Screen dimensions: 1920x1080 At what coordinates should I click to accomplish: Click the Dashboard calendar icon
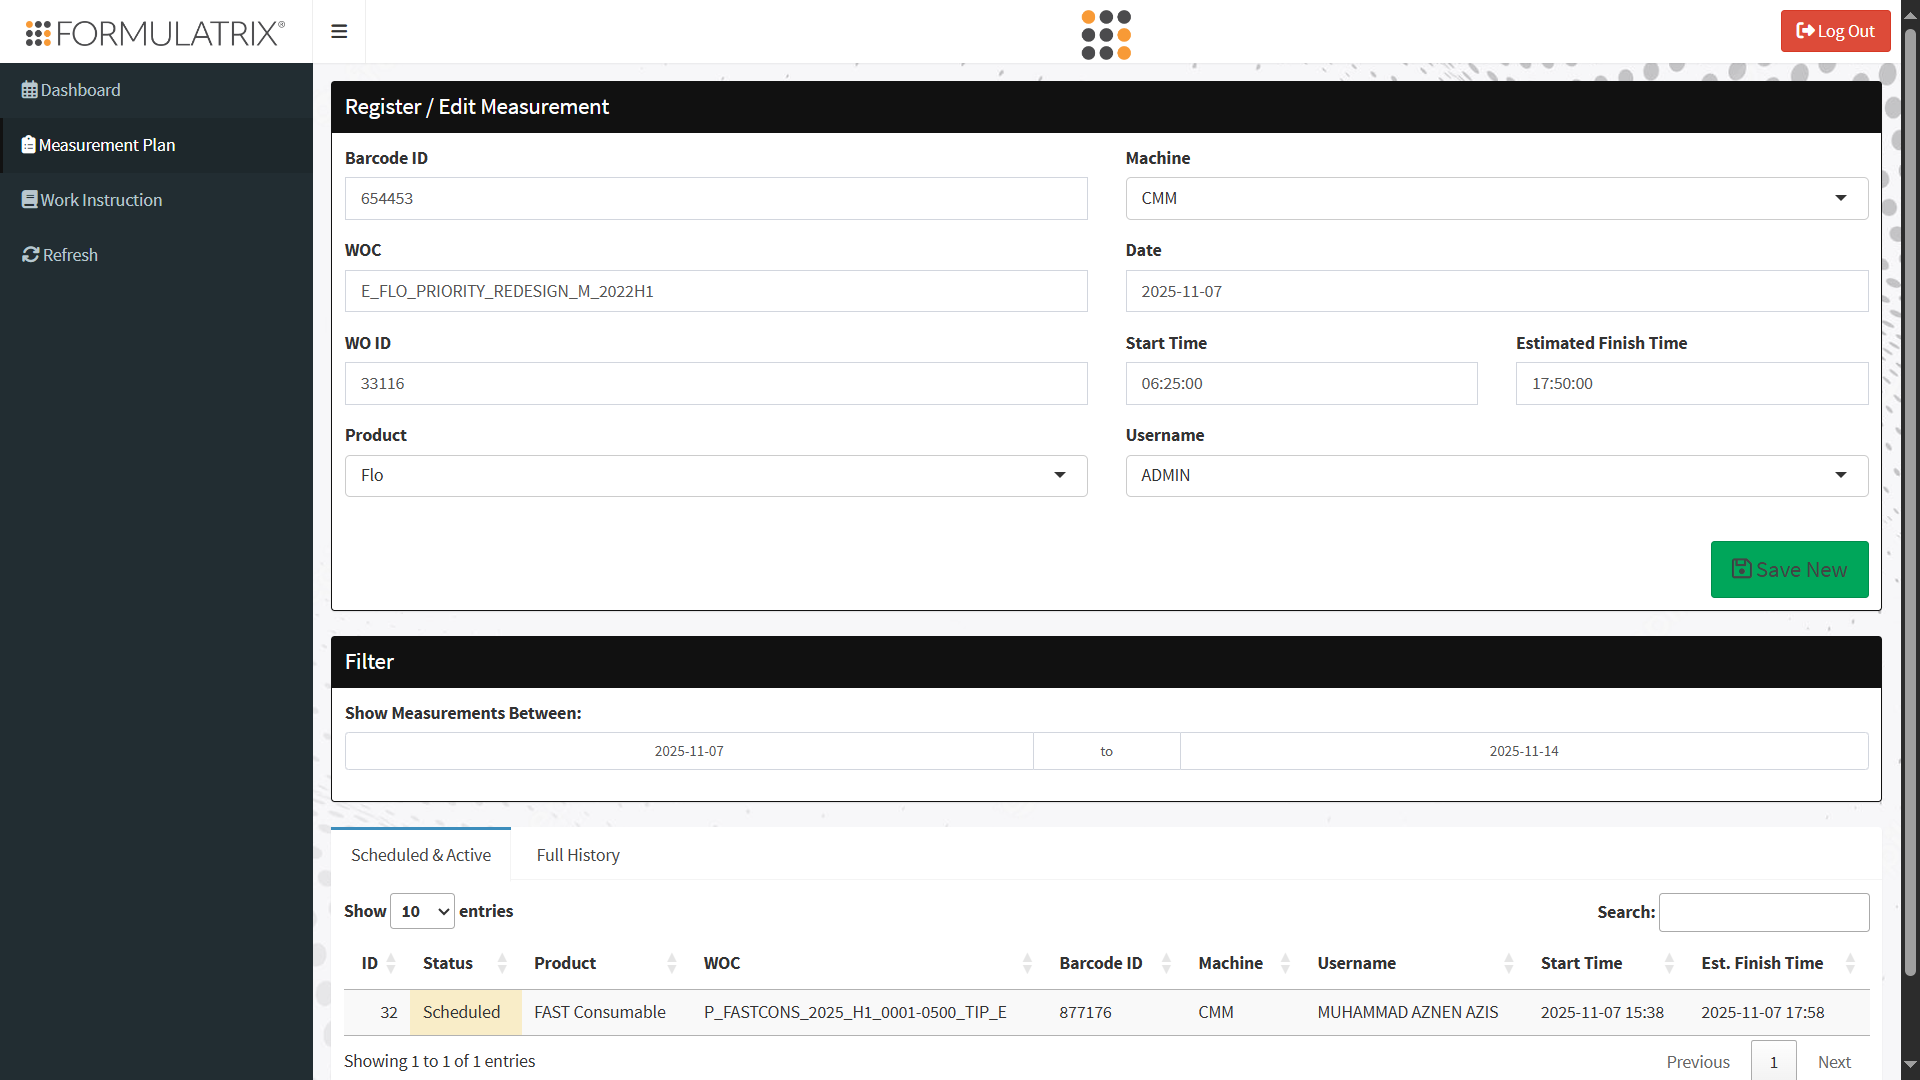pyautogui.click(x=30, y=90)
